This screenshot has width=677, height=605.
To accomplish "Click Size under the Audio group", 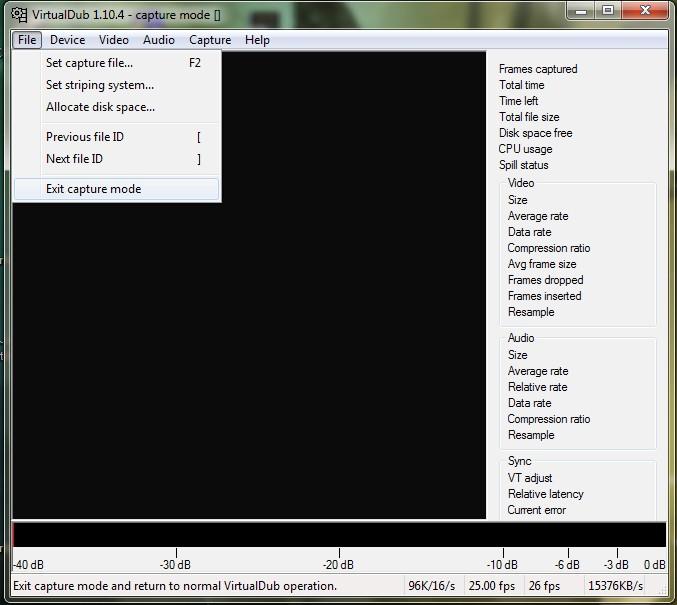I will pos(518,355).
